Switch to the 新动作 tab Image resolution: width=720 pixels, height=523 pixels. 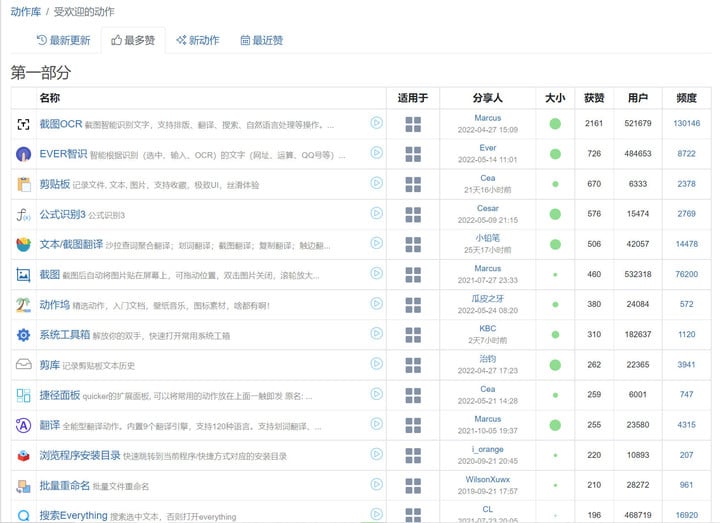(x=198, y=40)
